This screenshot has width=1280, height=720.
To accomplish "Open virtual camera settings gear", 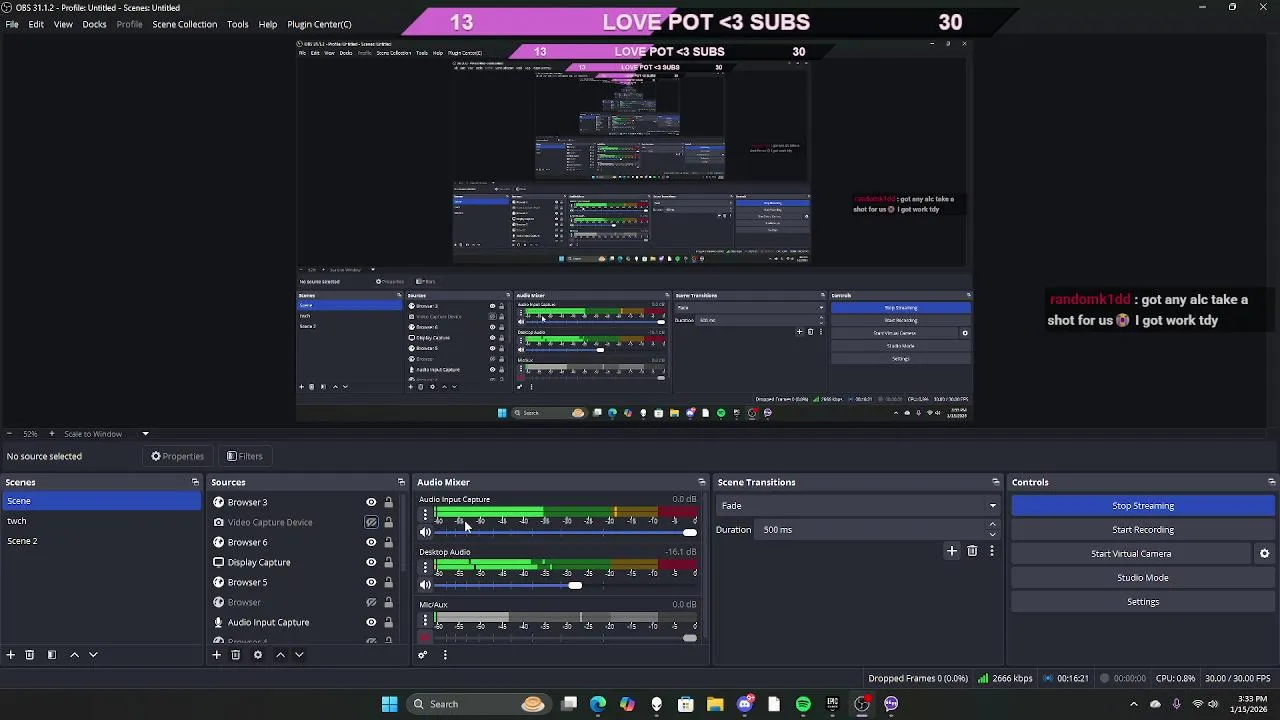I will click(1264, 554).
